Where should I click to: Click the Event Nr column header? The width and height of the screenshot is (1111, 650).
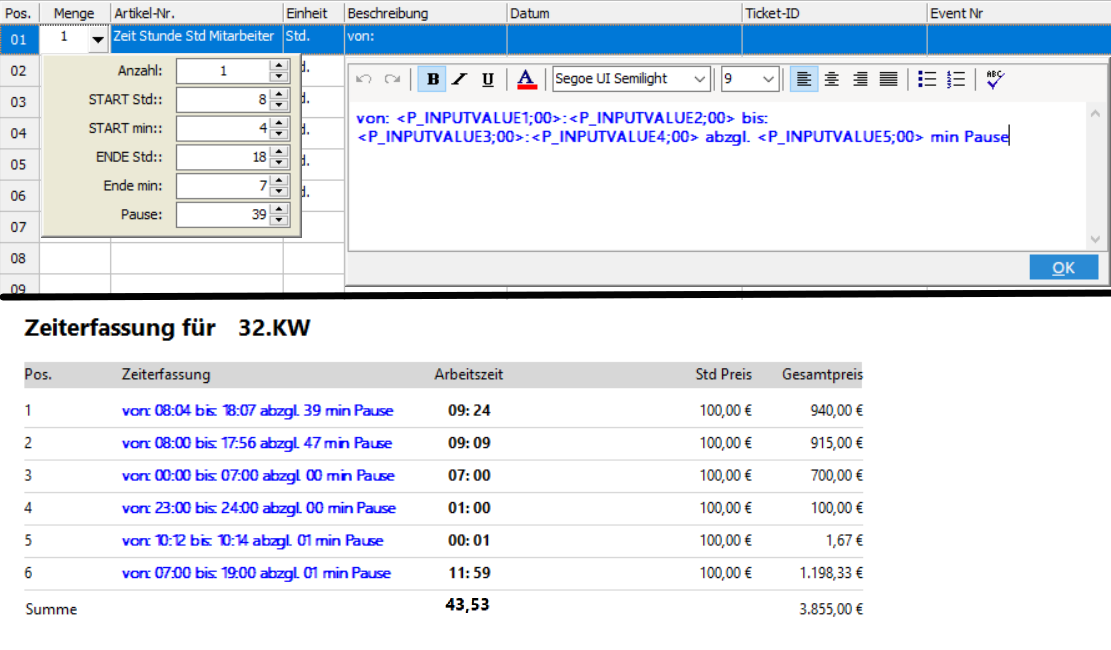click(1018, 13)
